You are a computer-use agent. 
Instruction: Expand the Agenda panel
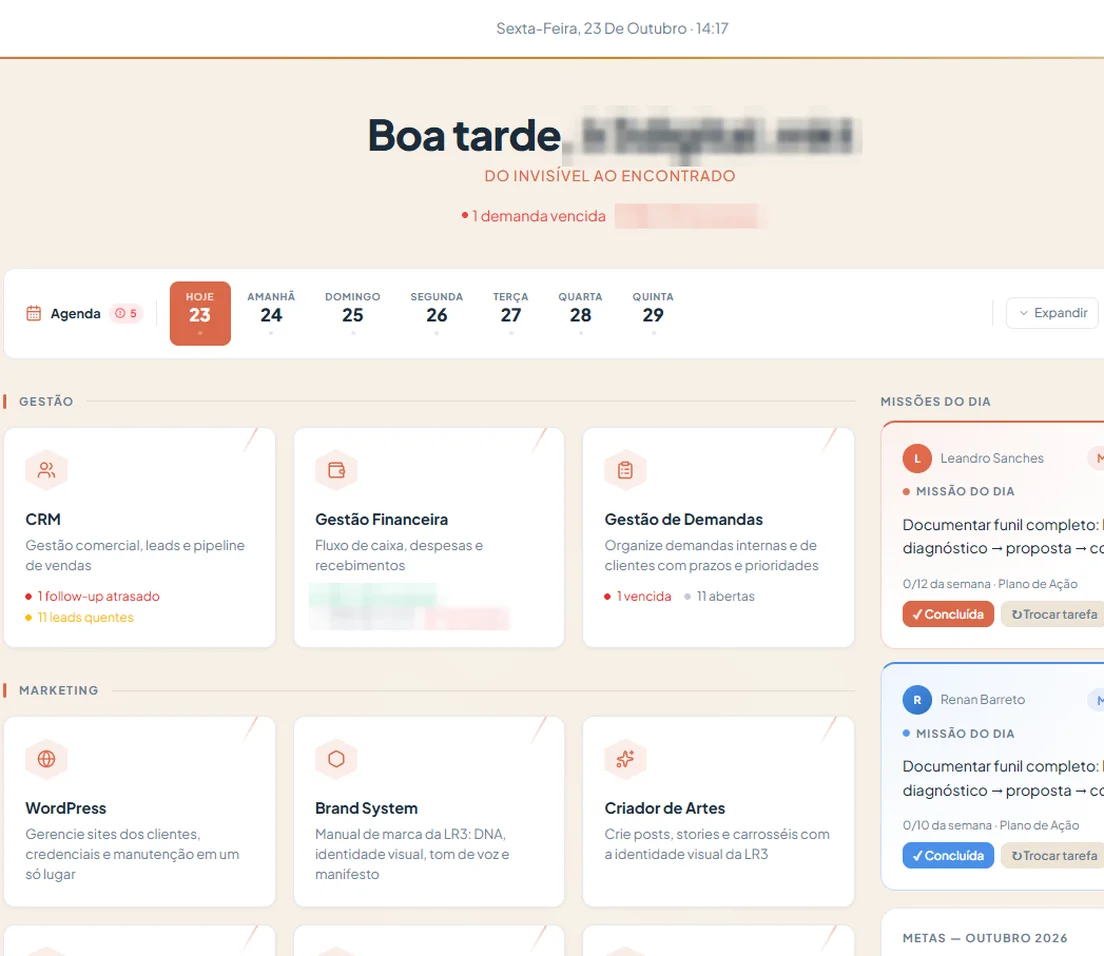click(1053, 313)
